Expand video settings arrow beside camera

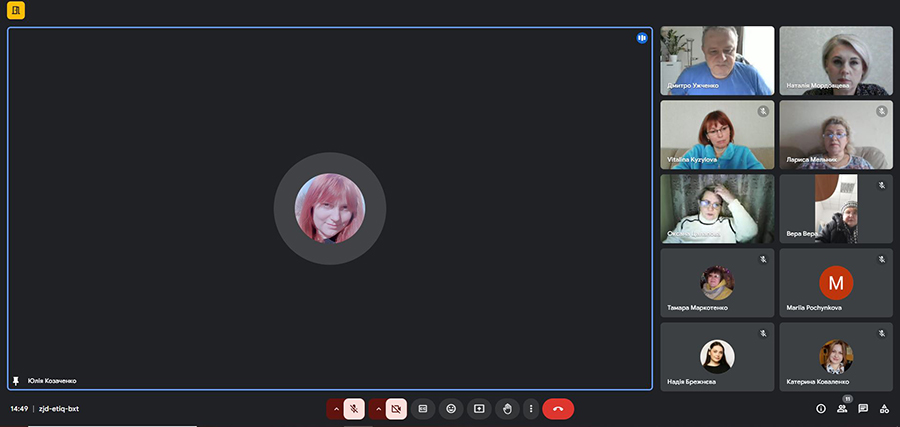click(x=377, y=408)
